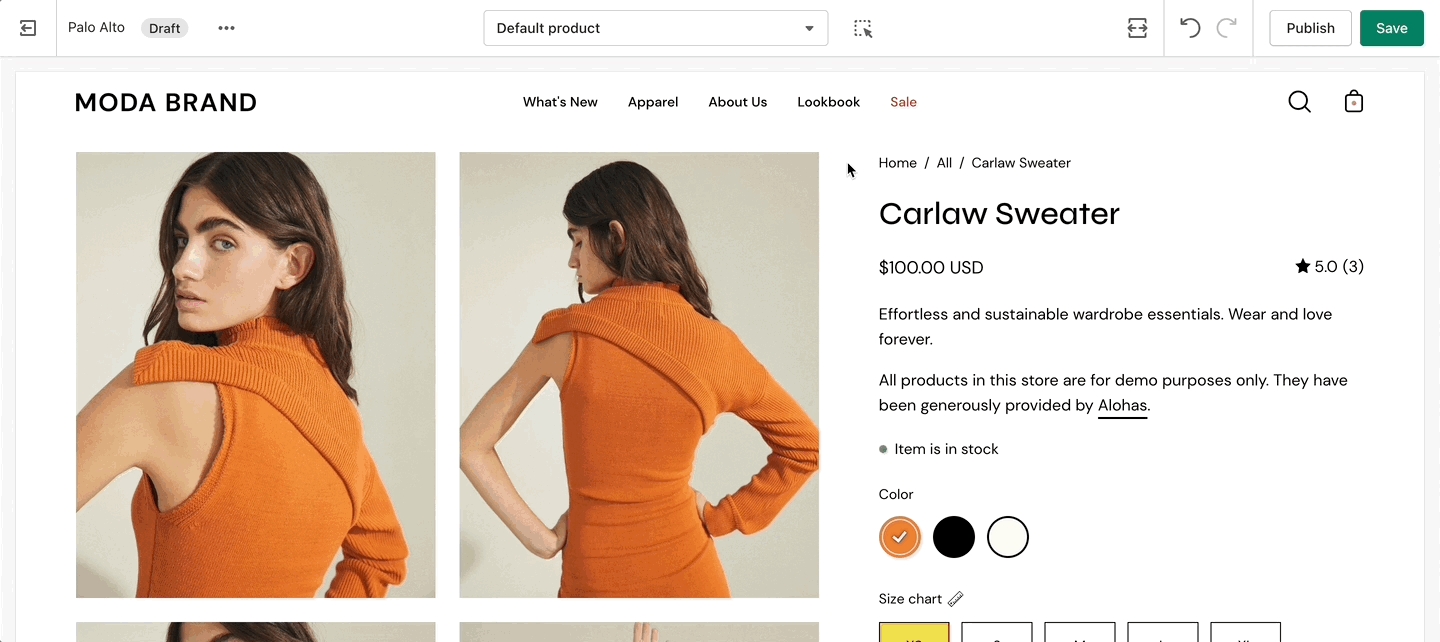Screen dimensions: 1440x642
Task: Select the XS size option
Action: pyautogui.click(x=914, y=633)
